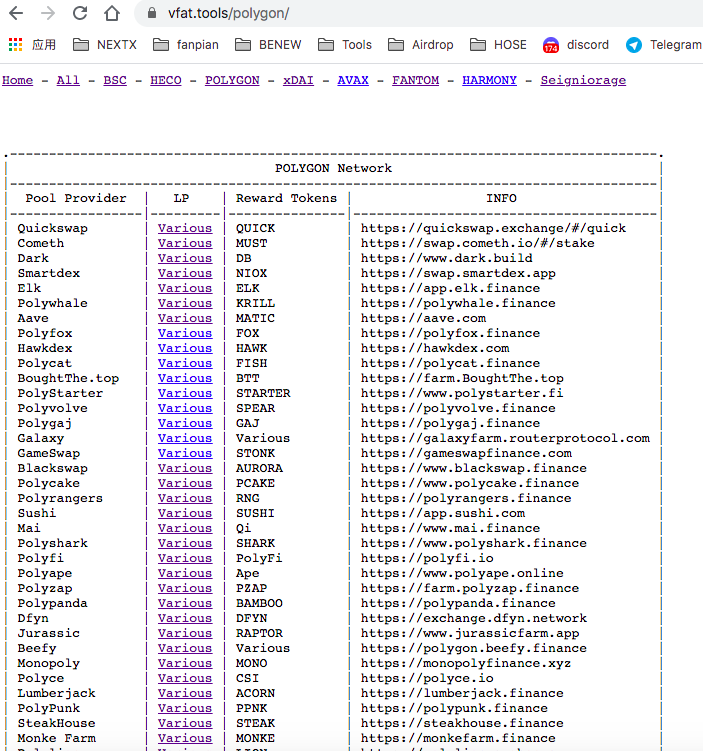
Task: Open the Telegram bookmark
Action: [x=664, y=45]
